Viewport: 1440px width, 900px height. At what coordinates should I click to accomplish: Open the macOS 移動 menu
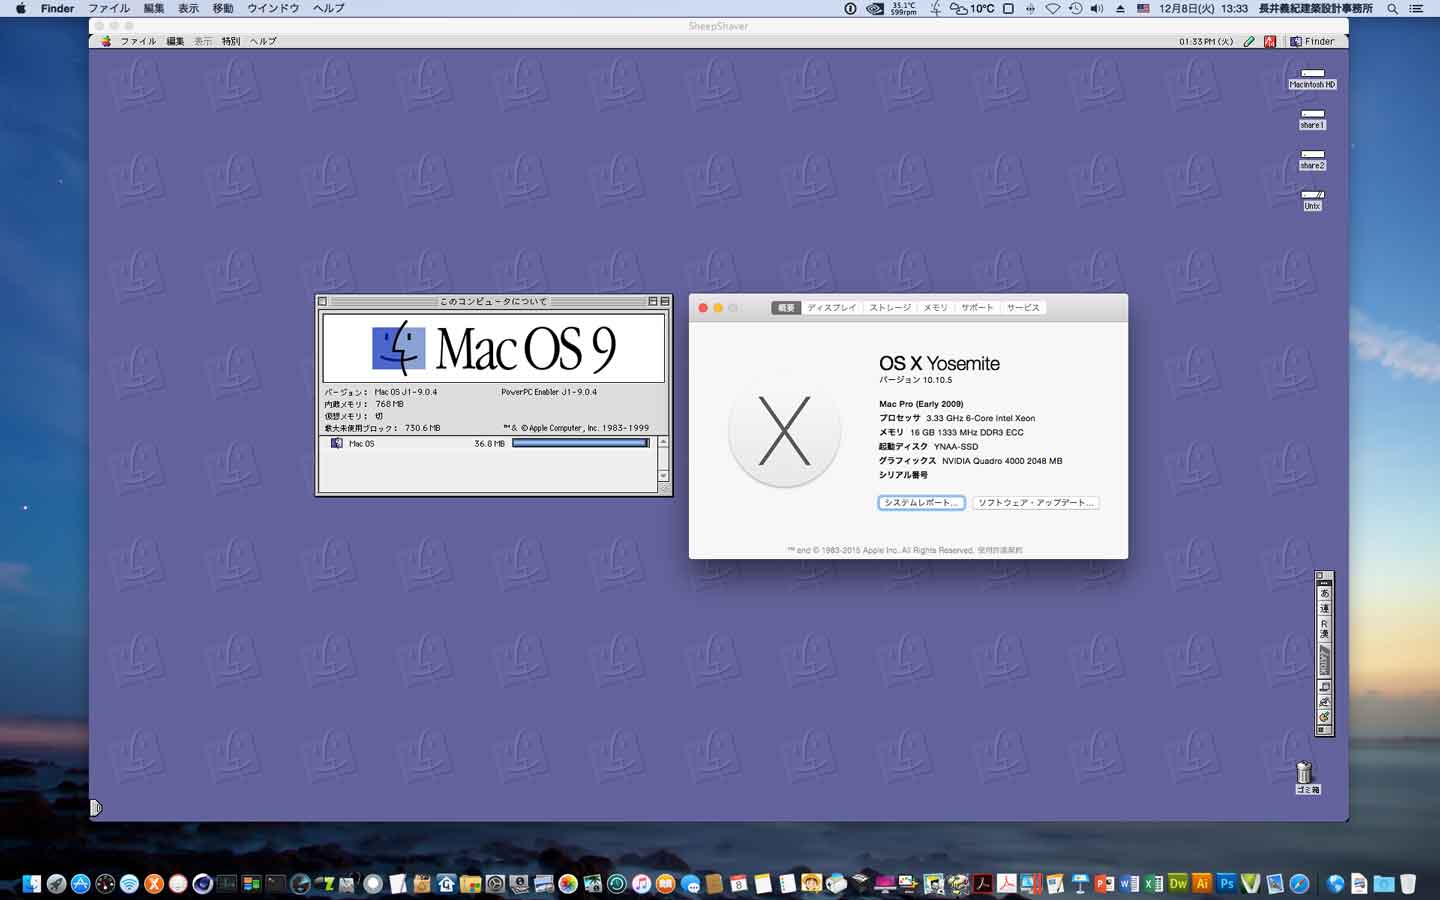[223, 8]
